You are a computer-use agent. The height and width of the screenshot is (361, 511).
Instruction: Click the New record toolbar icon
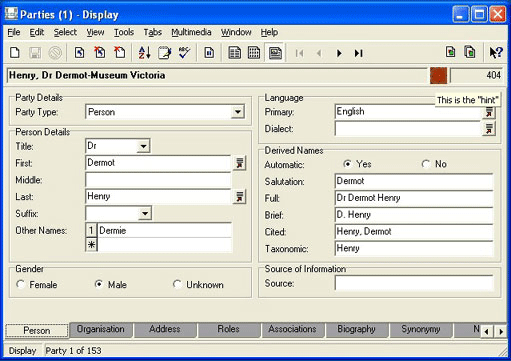click(15, 53)
